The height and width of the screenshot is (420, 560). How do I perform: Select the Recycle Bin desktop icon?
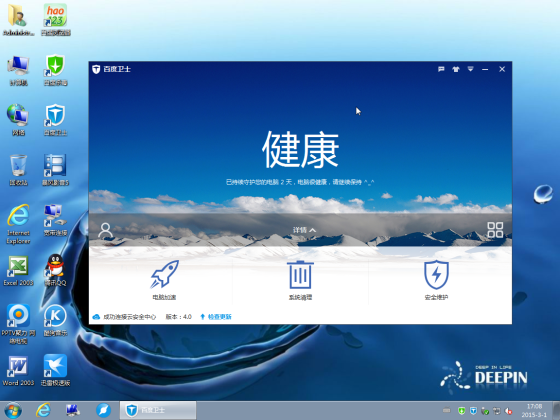click(x=18, y=170)
